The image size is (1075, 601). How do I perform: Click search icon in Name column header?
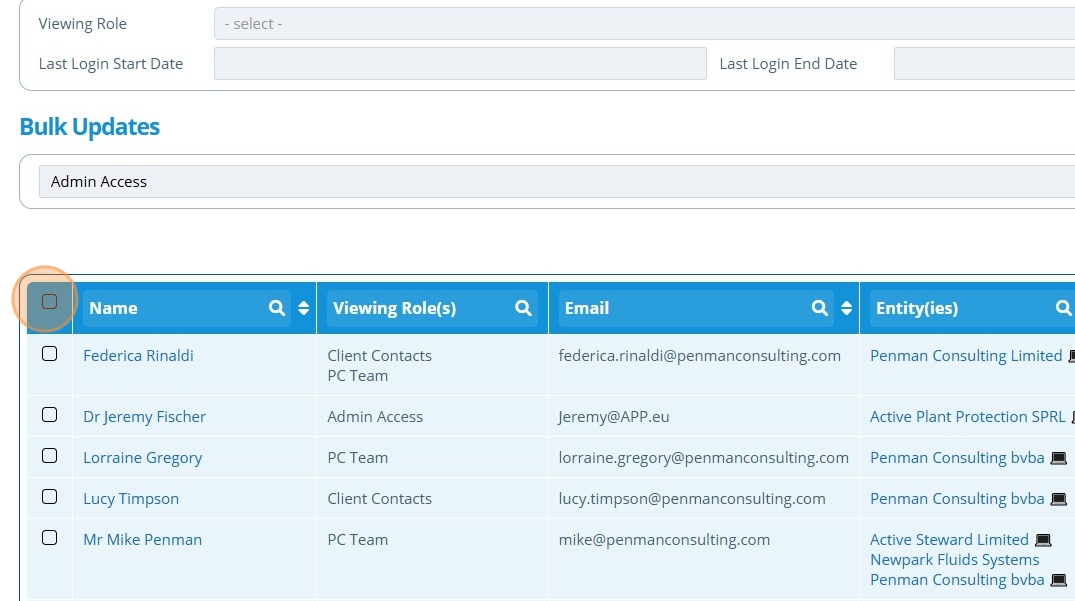(277, 308)
